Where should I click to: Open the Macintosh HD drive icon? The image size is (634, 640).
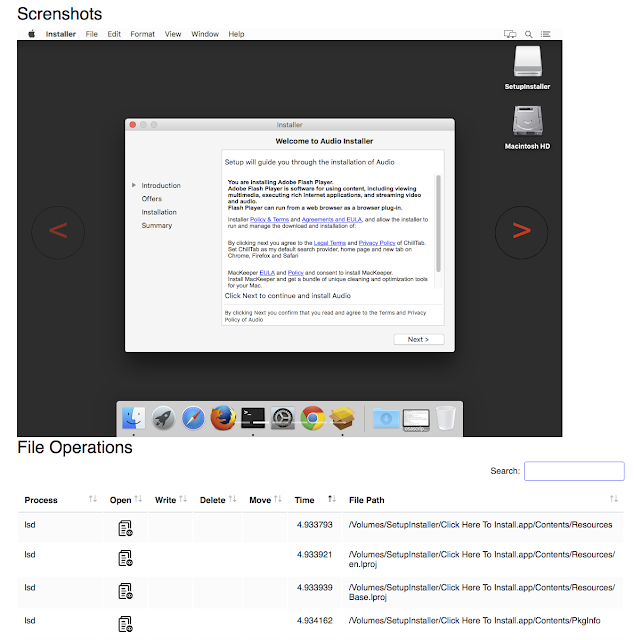(527, 127)
